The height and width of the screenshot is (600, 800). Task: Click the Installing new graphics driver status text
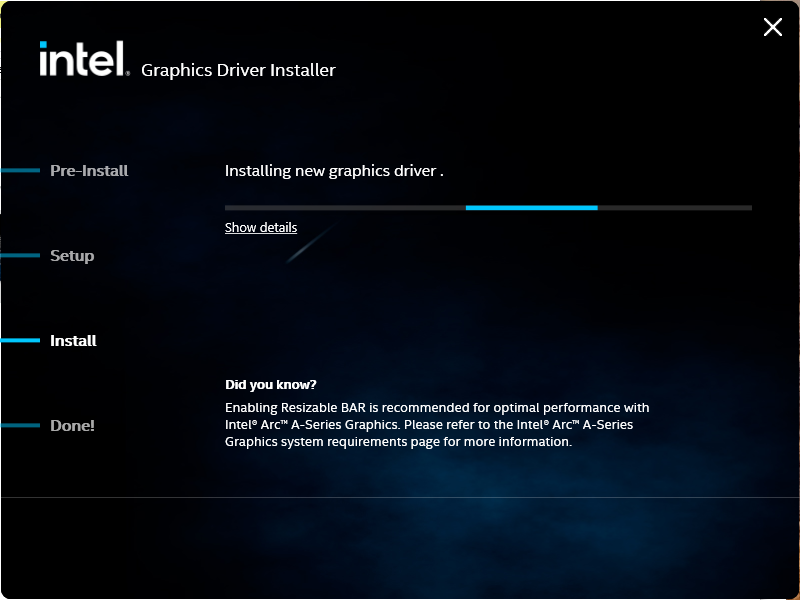[x=334, y=171]
